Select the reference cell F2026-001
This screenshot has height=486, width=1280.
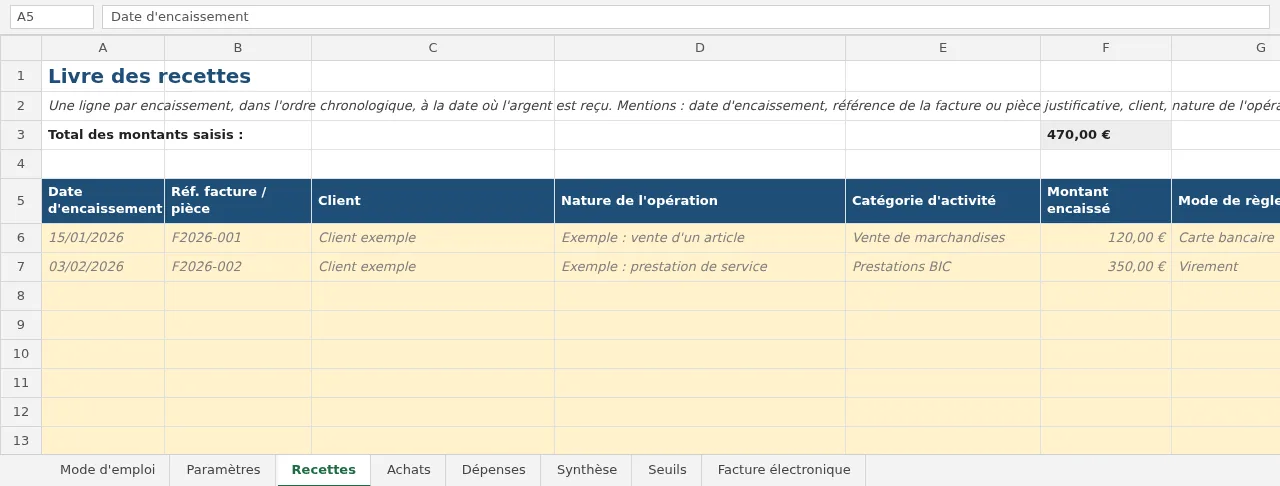238,238
